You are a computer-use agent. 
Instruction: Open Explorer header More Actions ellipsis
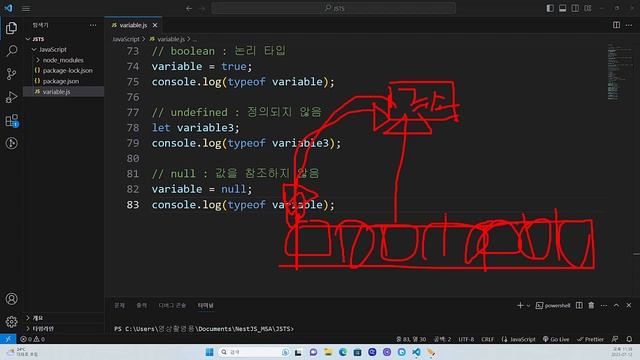click(93, 25)
